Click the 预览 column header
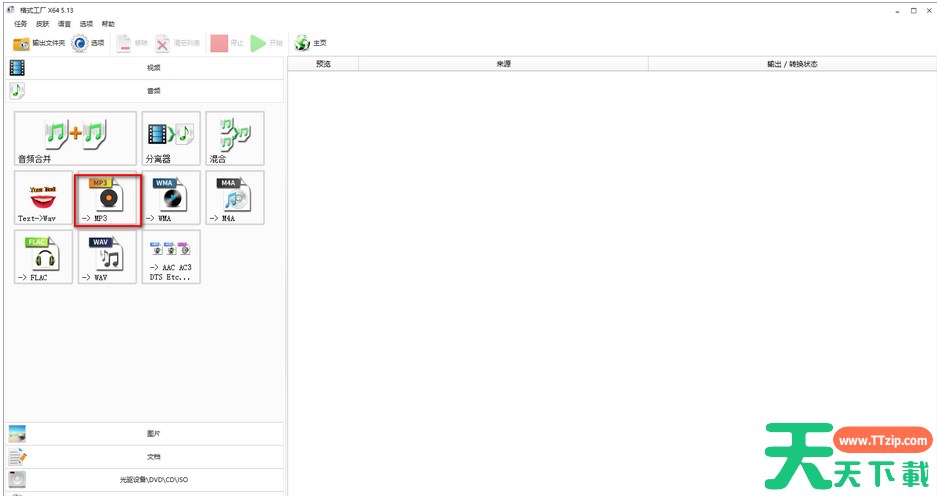Screen dimensions: 937x496 coord(323,64)
